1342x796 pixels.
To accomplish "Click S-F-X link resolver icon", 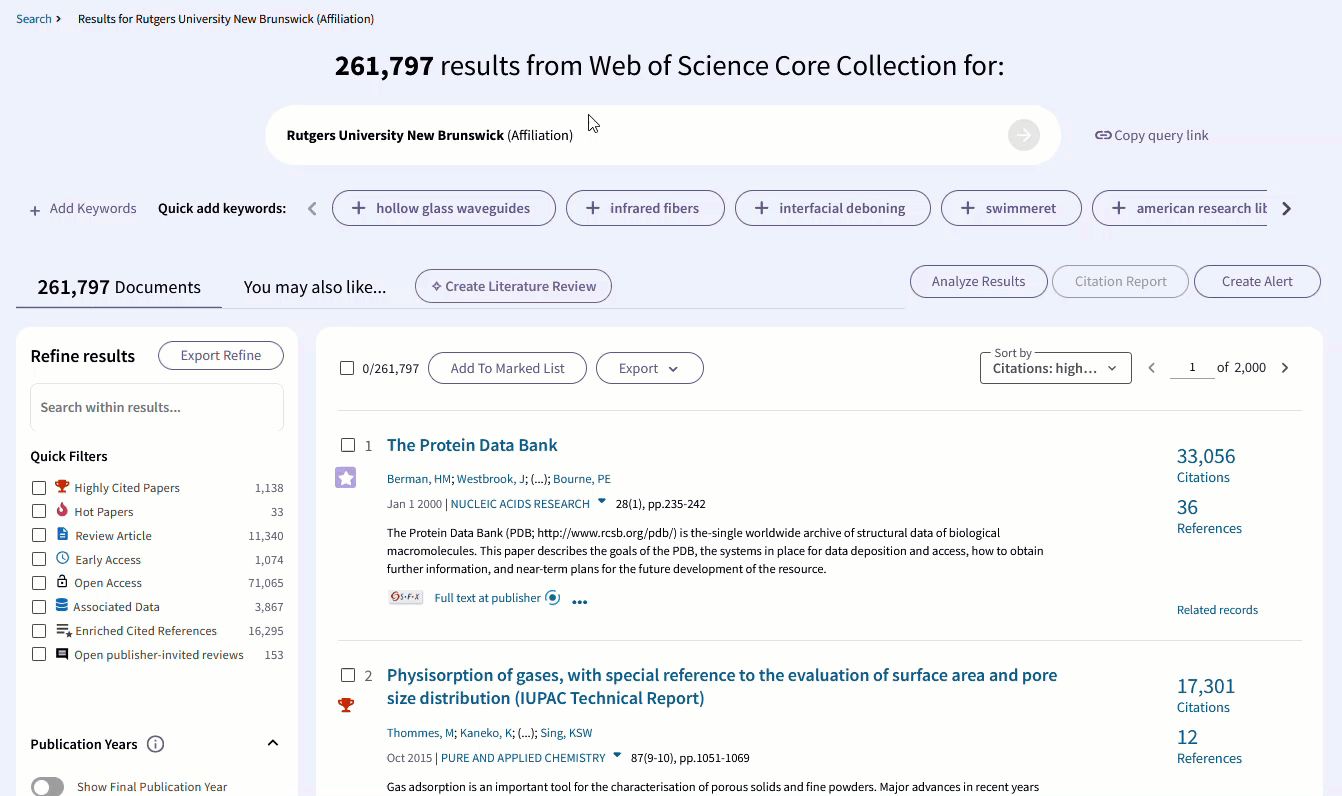I will click(406, 597).
